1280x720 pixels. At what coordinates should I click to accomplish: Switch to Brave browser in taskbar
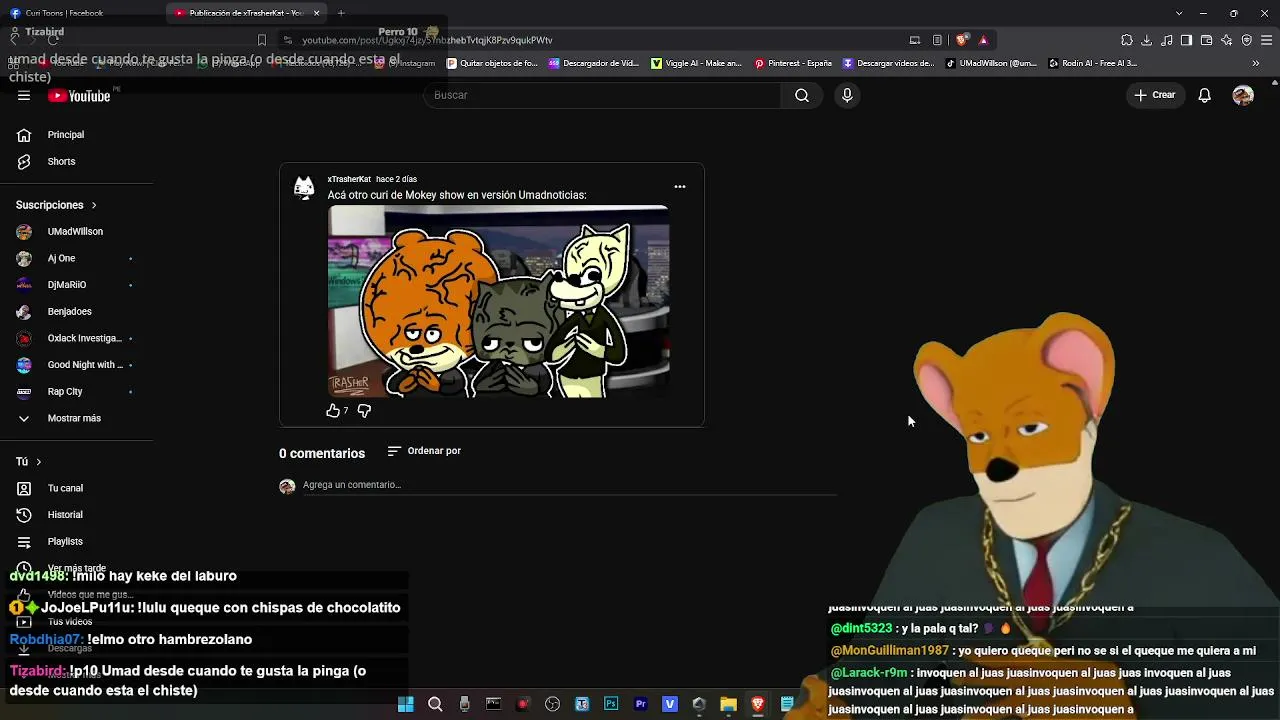coord(758,704)
